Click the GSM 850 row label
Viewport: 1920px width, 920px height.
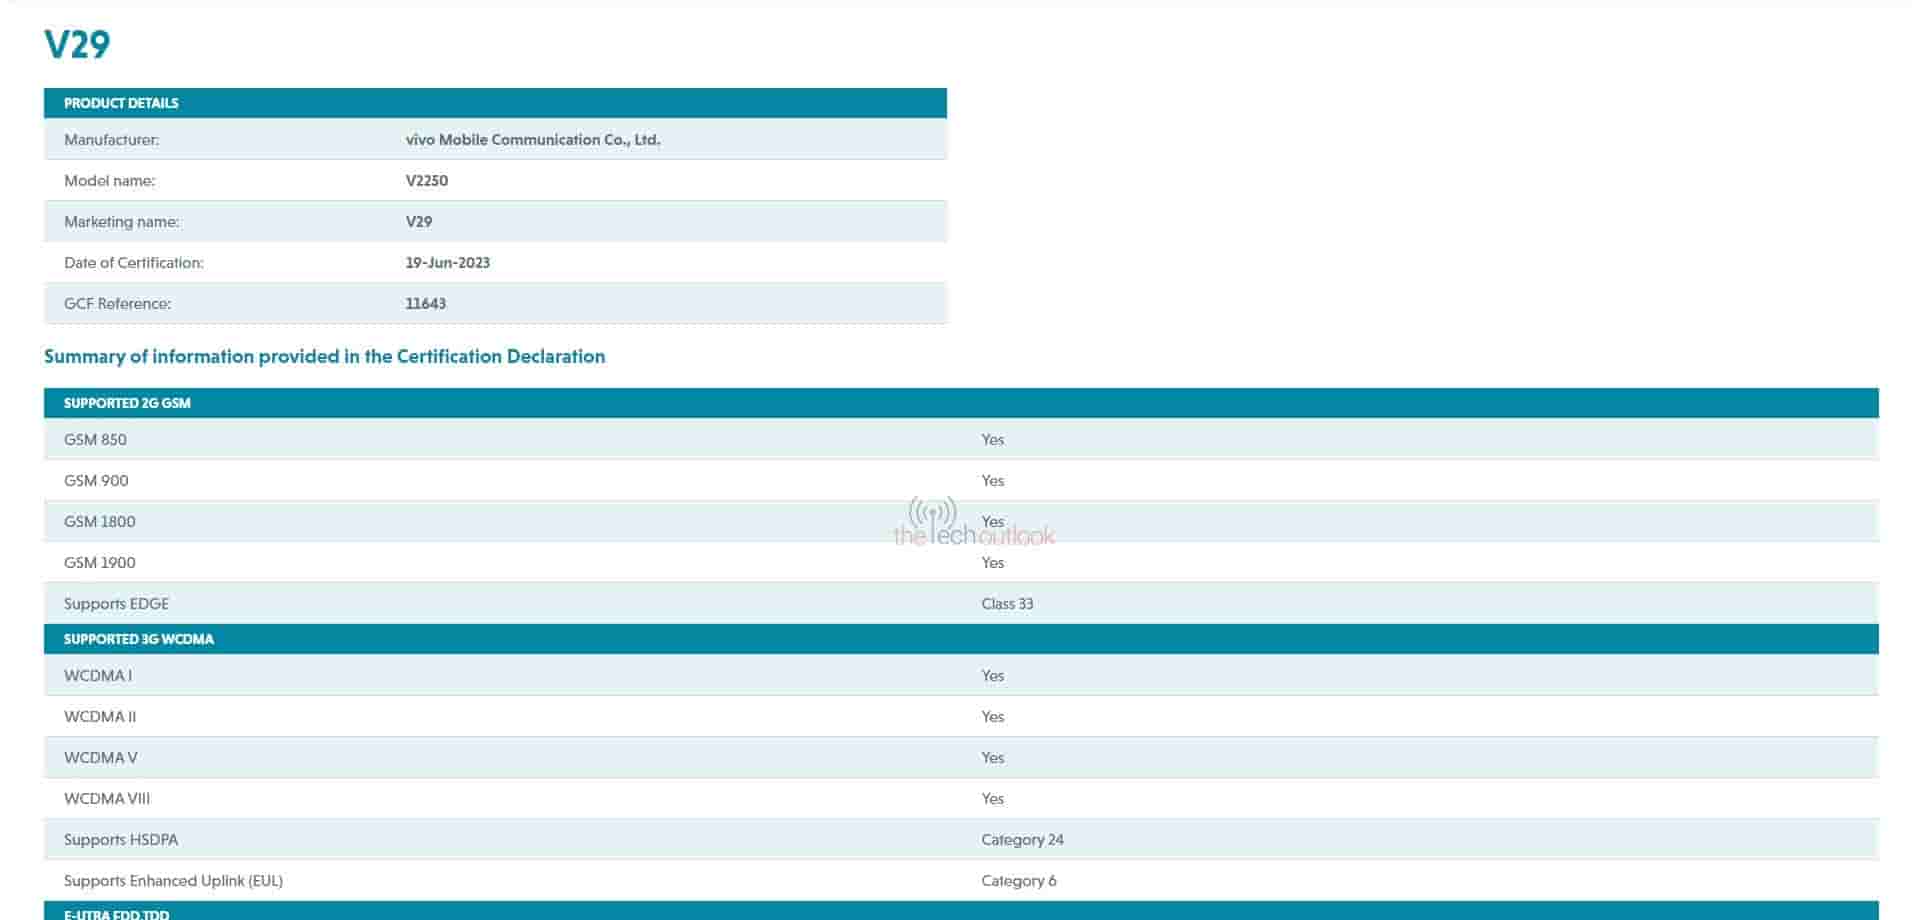pos(95,440)
